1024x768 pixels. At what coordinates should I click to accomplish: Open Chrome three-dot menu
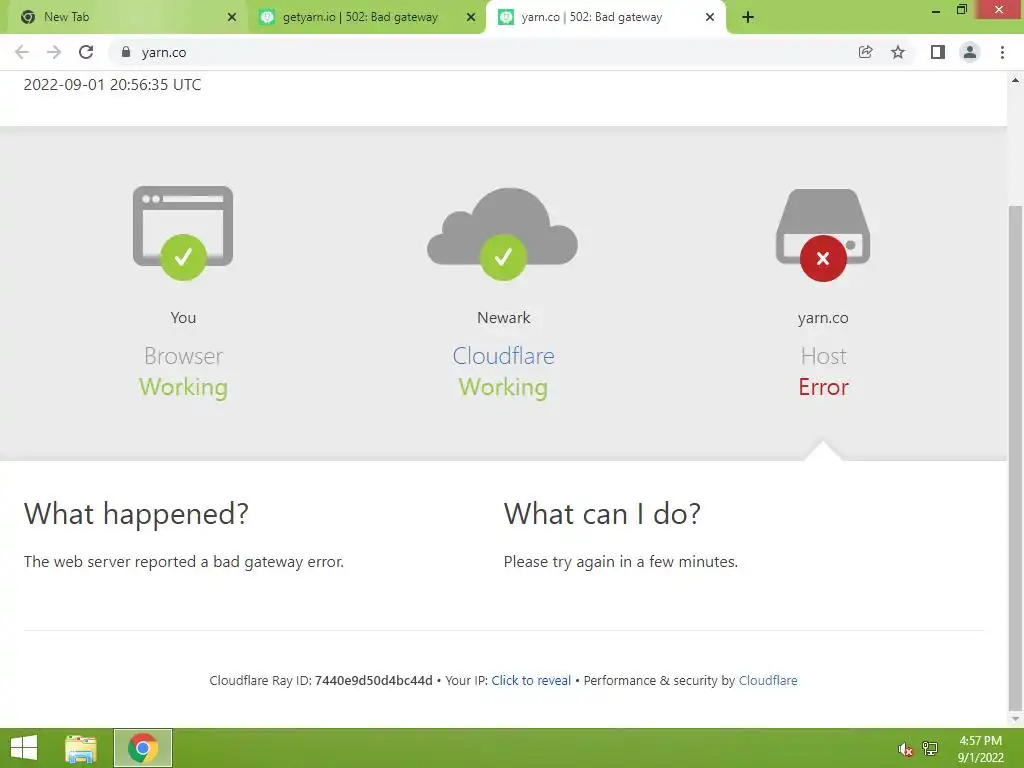1002,52
